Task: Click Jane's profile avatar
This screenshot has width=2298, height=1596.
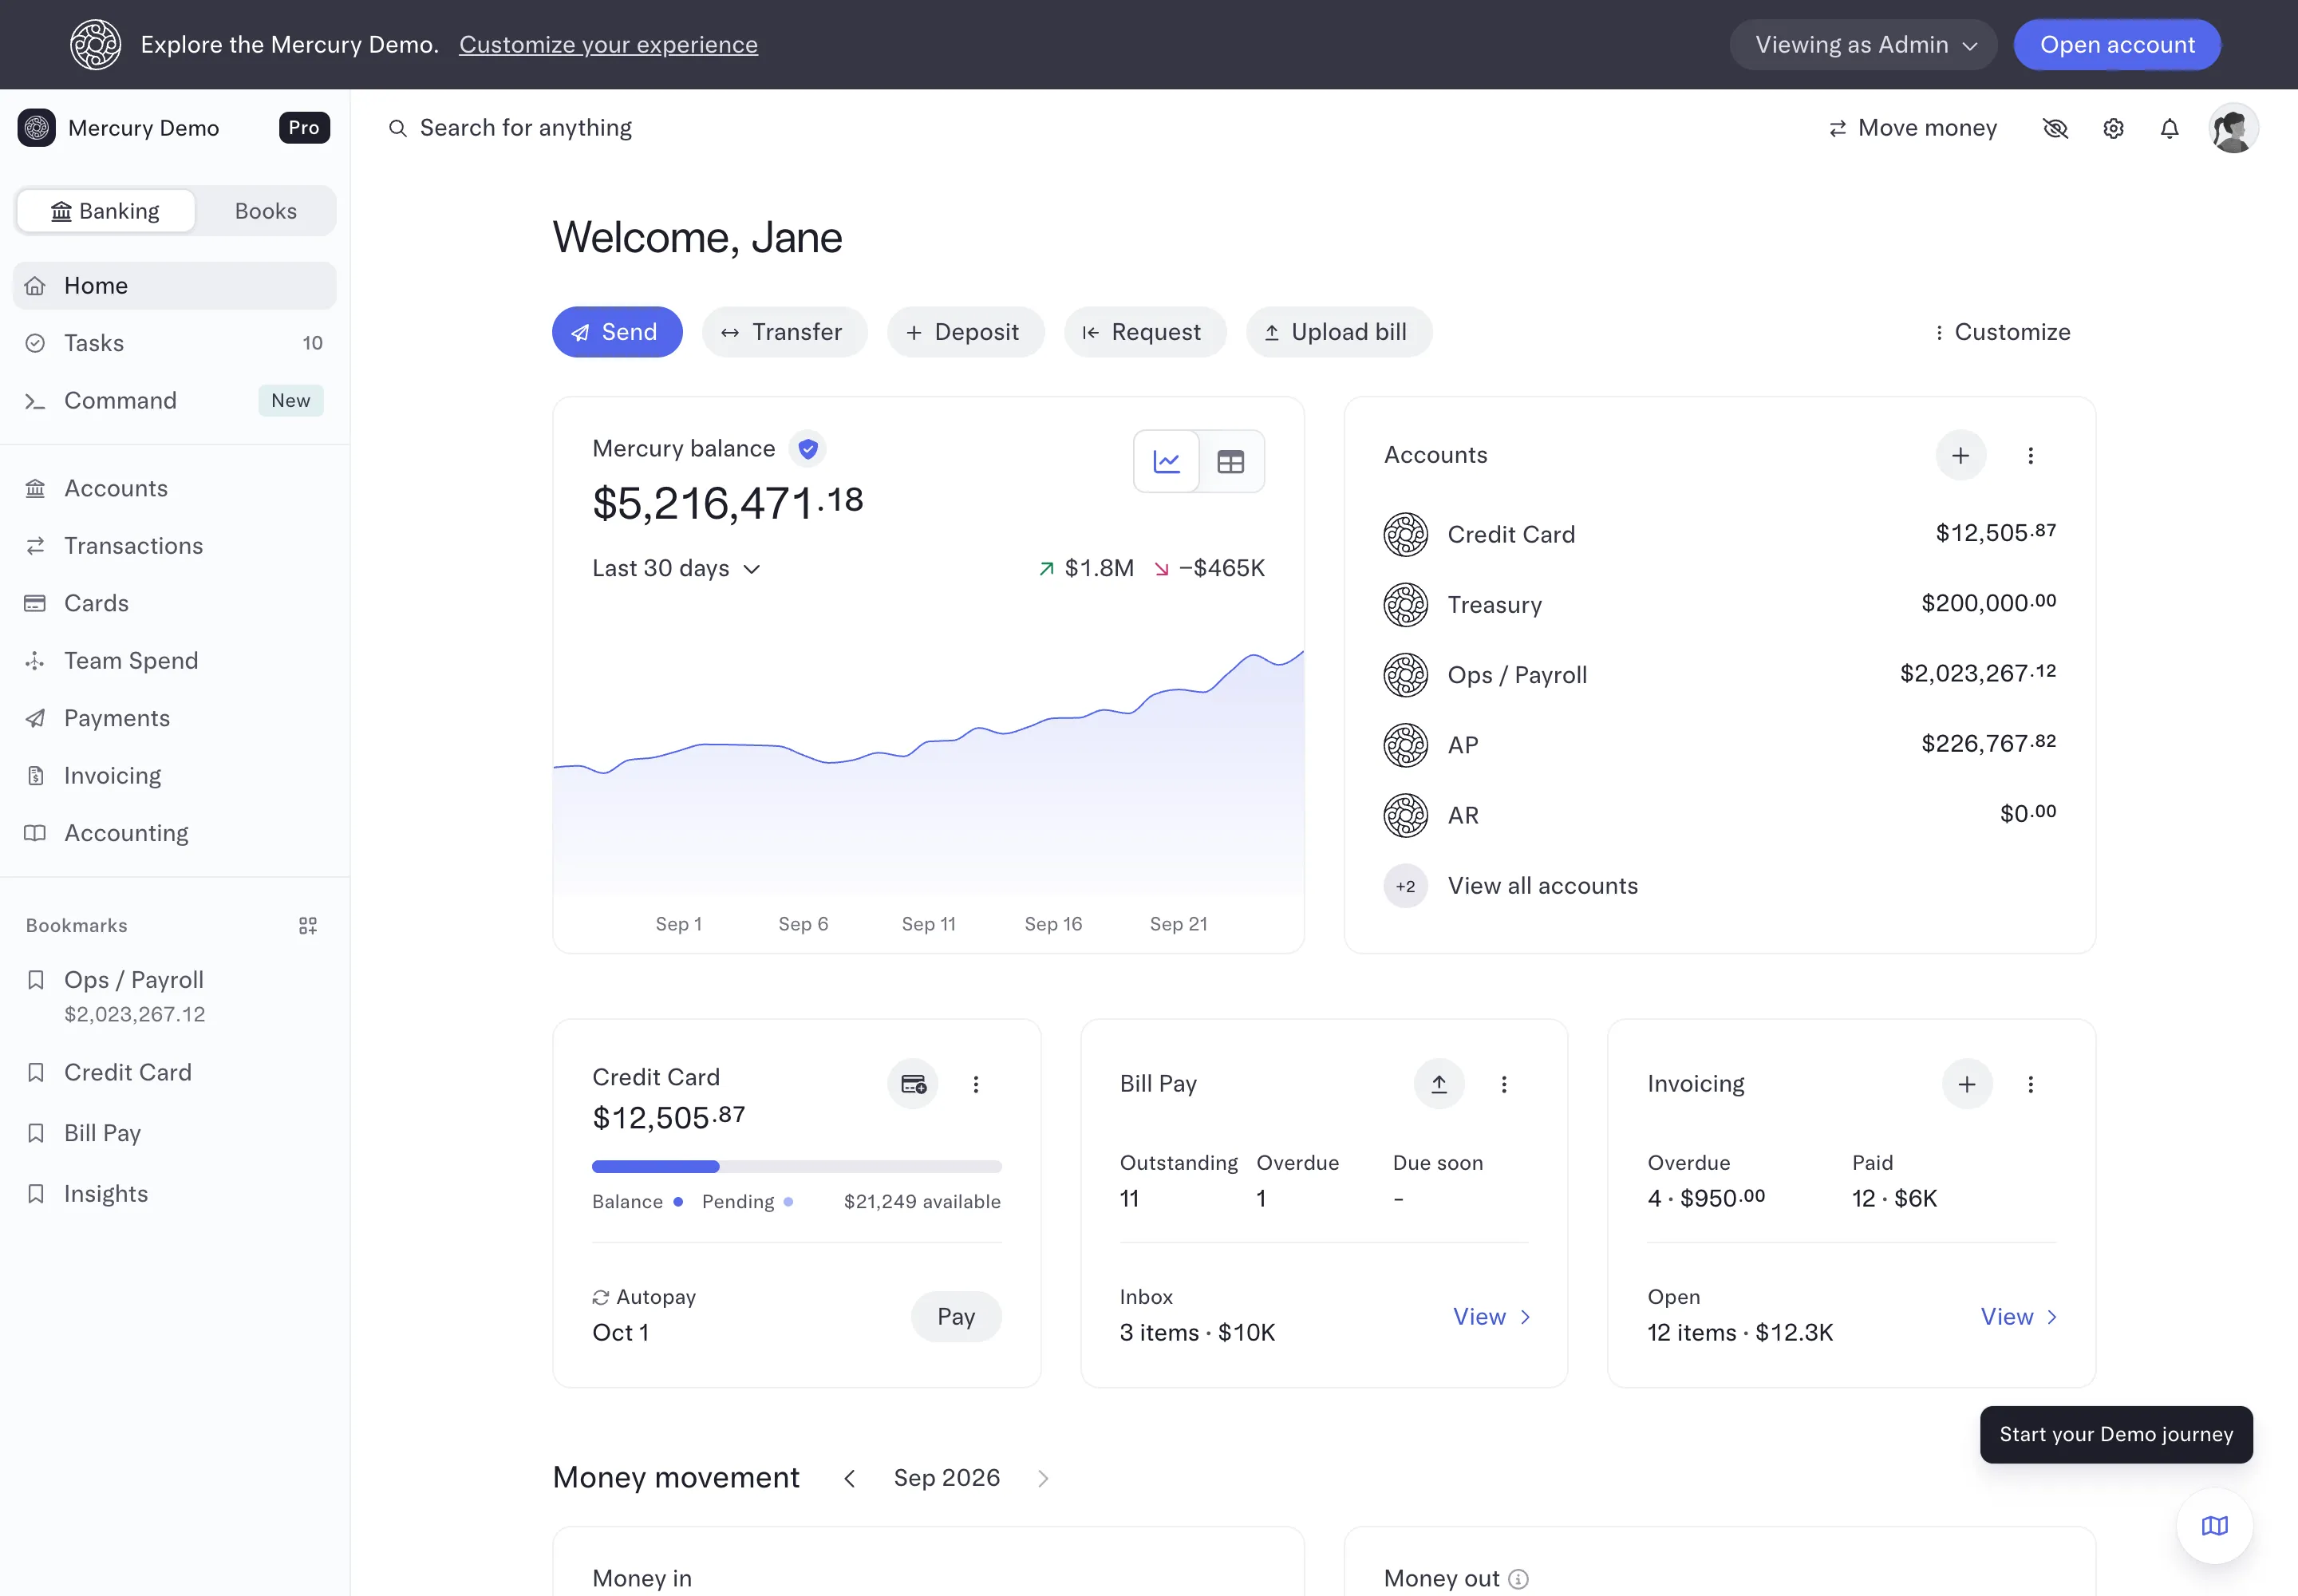Action: pyautogui.click(x=2233, y=128)
